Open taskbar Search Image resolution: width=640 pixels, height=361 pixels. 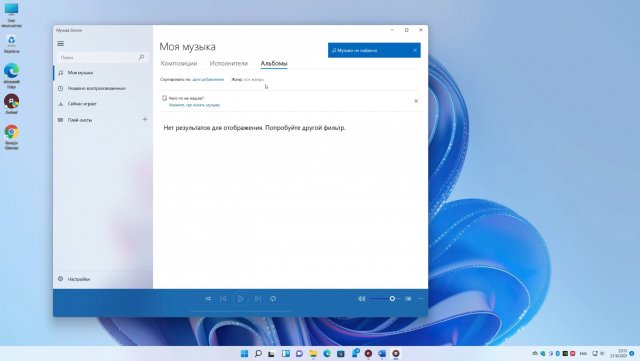tap(258, 354)
